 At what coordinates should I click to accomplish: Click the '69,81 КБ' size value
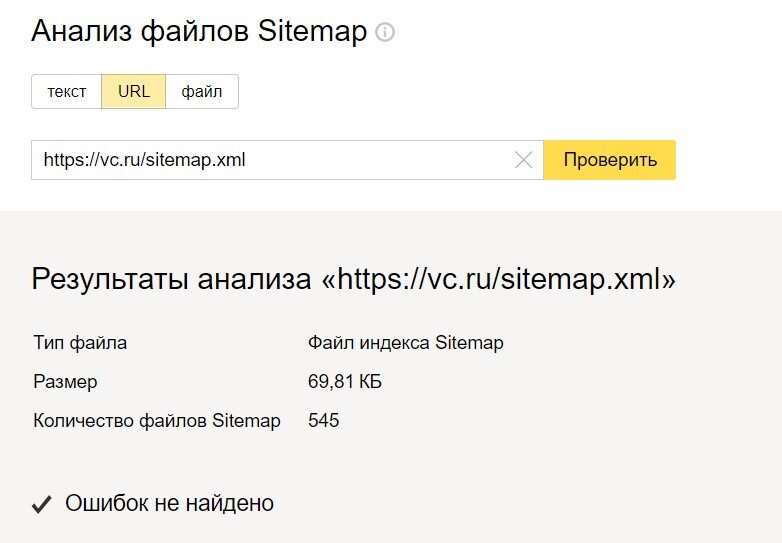point(345,382)
